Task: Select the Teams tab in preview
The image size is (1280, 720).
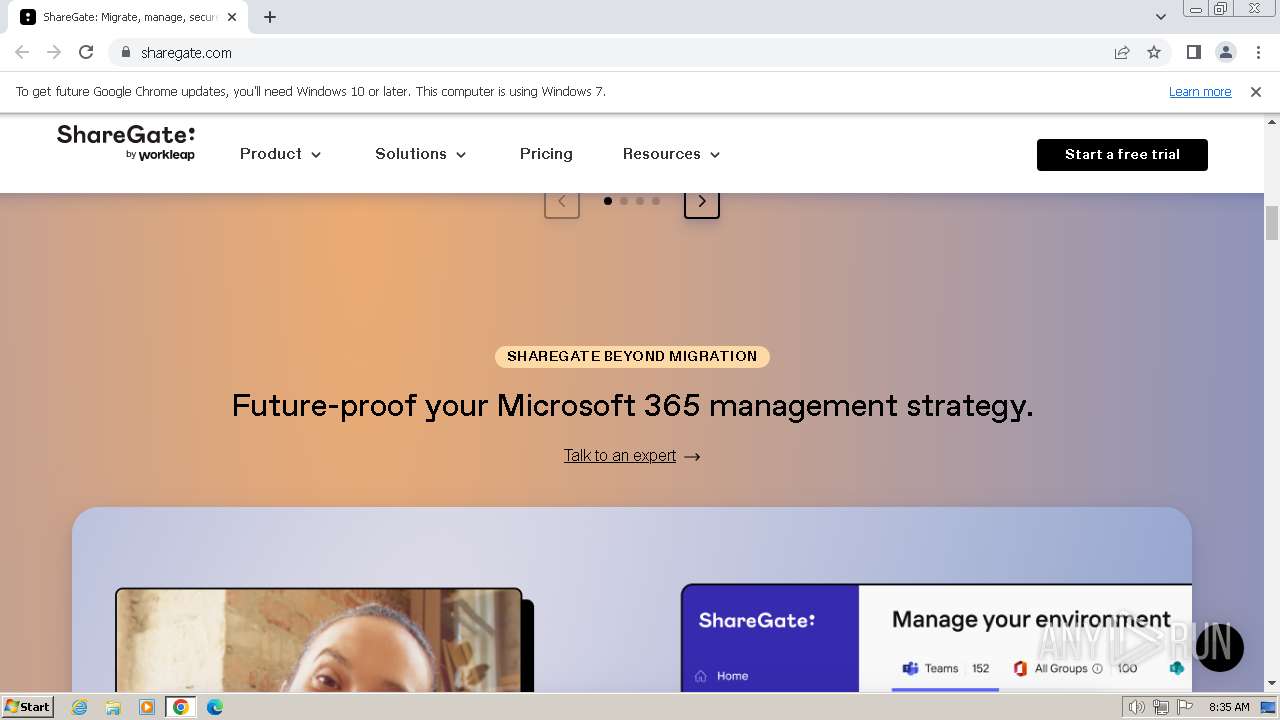Action: pyautogui.click(x=946, y=669)
